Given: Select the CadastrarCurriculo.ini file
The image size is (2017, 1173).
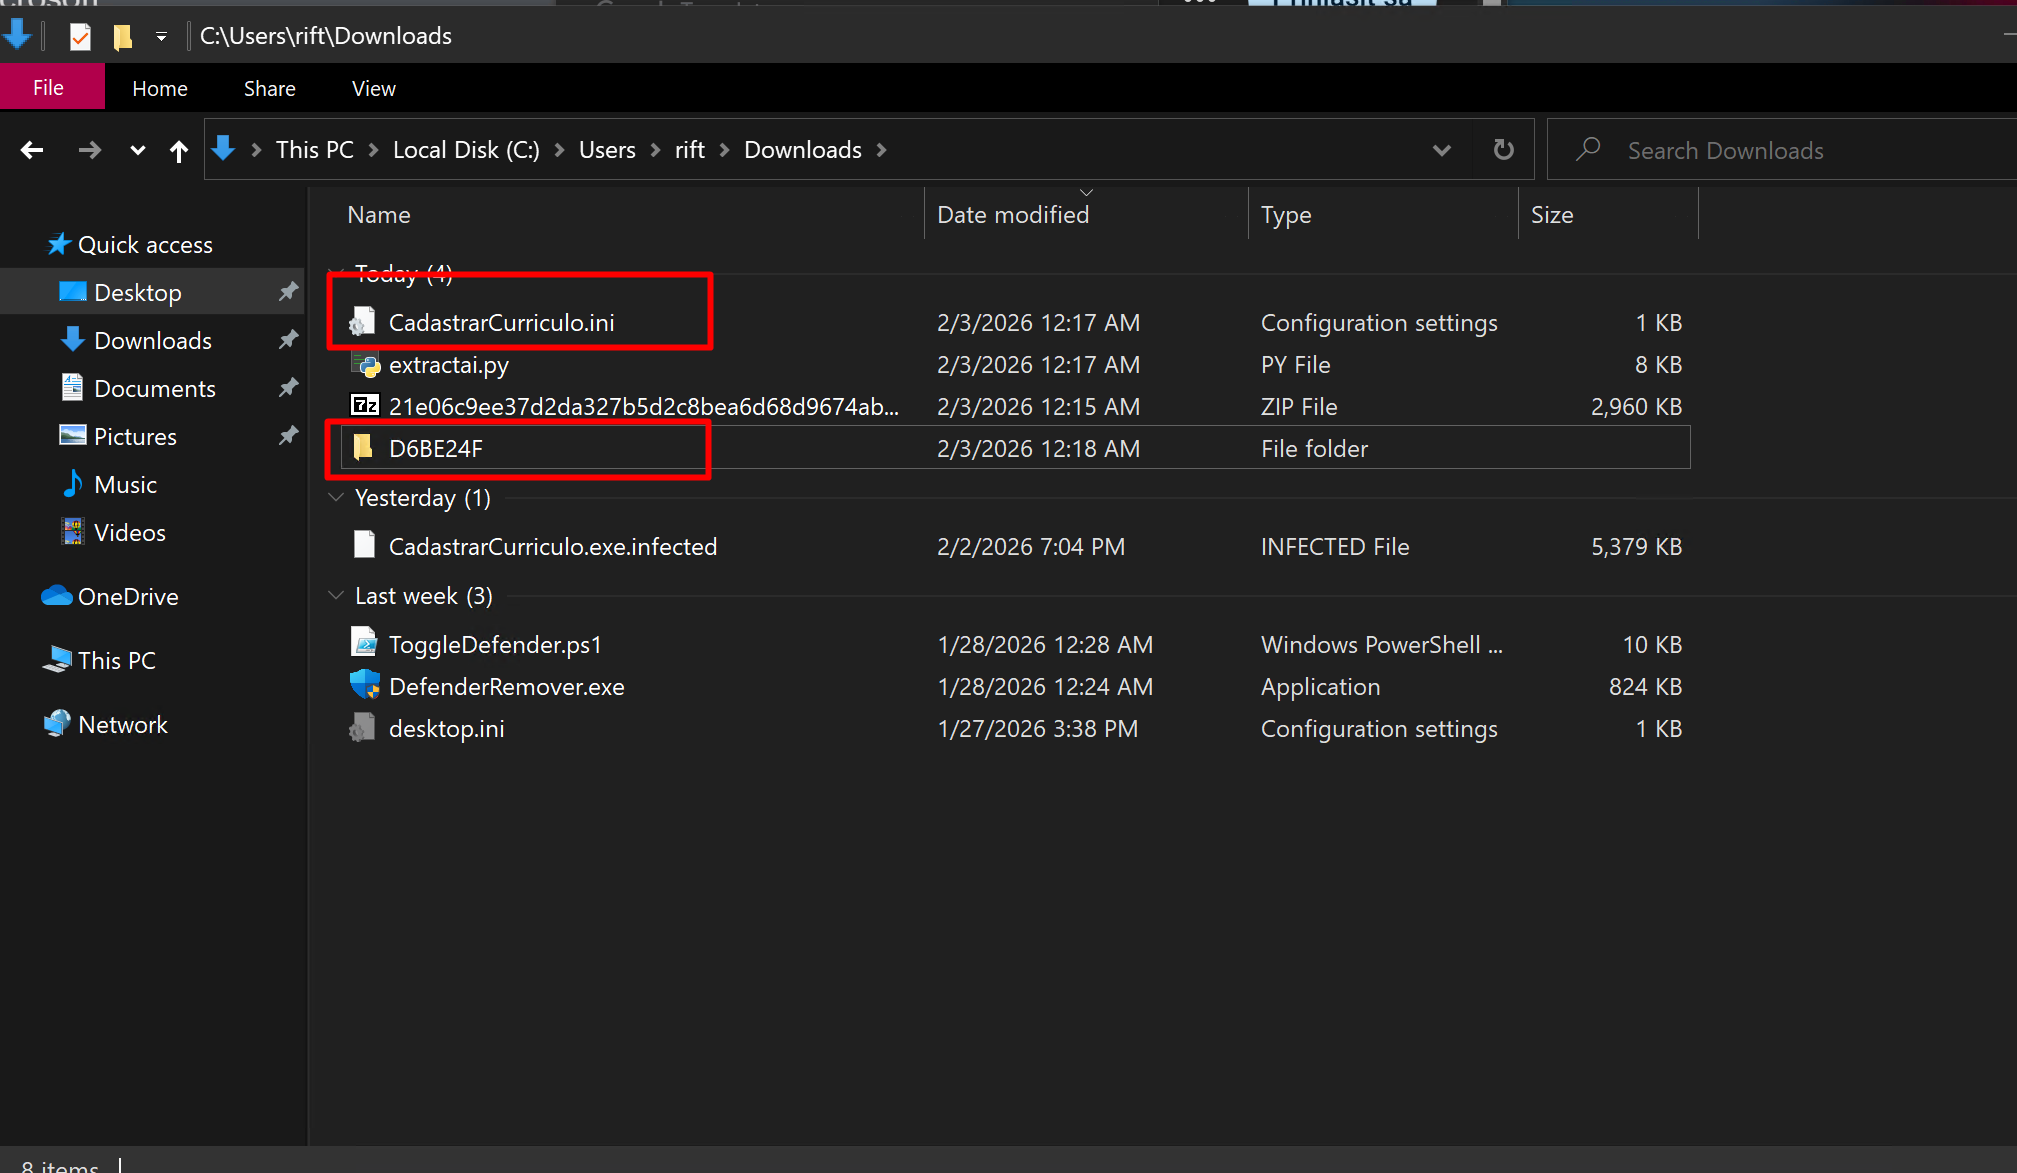Looking at the screenshot, I should (x=1015, y=323).
